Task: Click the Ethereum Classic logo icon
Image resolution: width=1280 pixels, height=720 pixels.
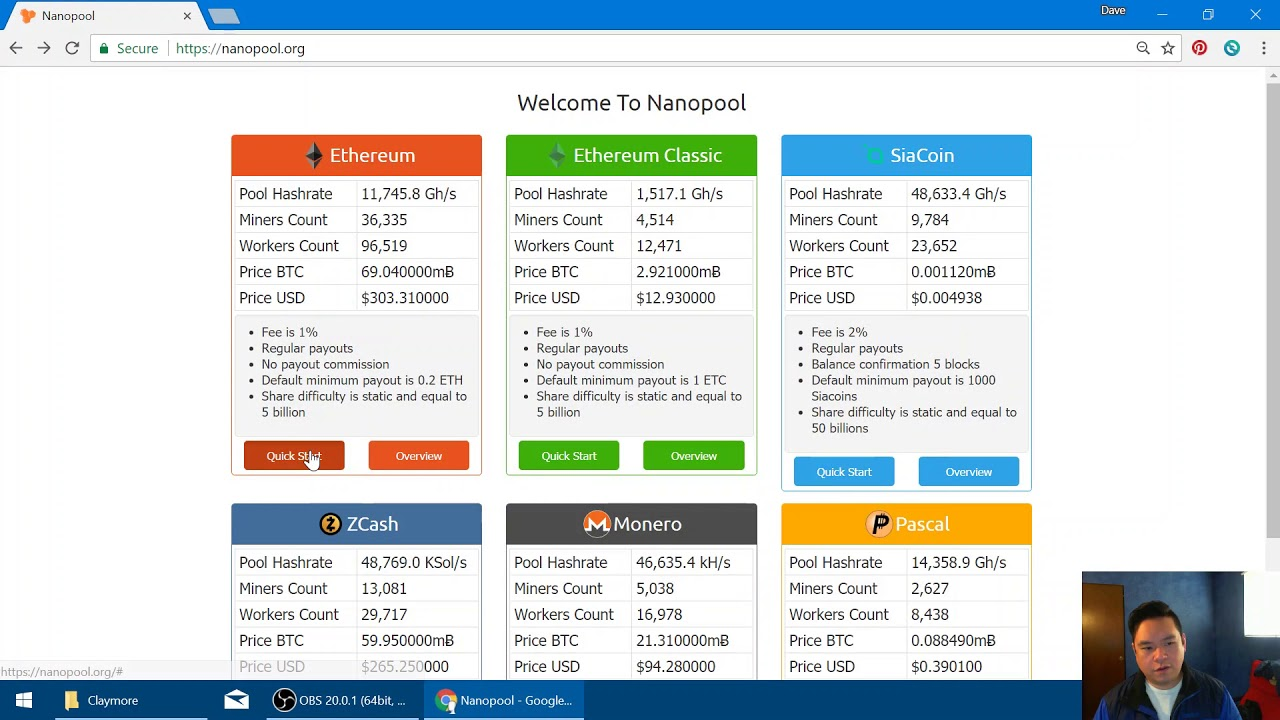Action: coord(557,155)
